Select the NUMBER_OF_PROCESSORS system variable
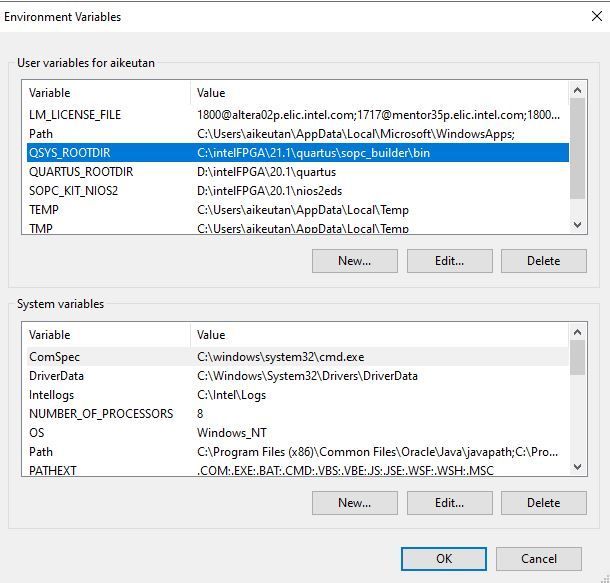This screenshot has width=610, height=583. 100,414
